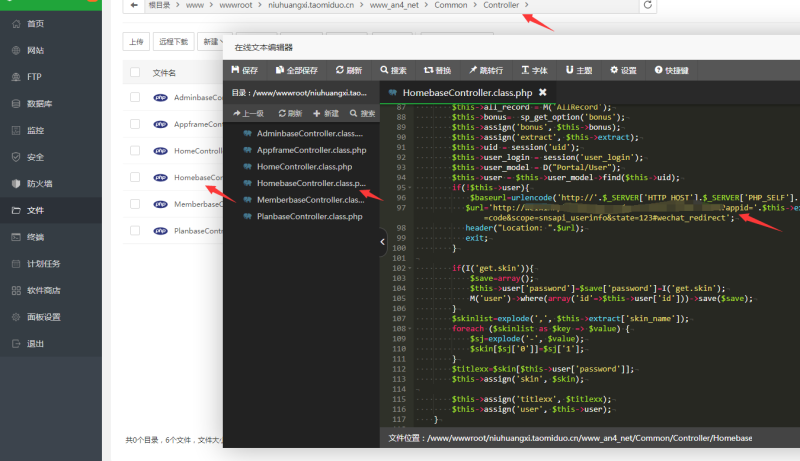Close the HomebaseController.class.php tab
800x461 pixels.
(x=543, y=92)
